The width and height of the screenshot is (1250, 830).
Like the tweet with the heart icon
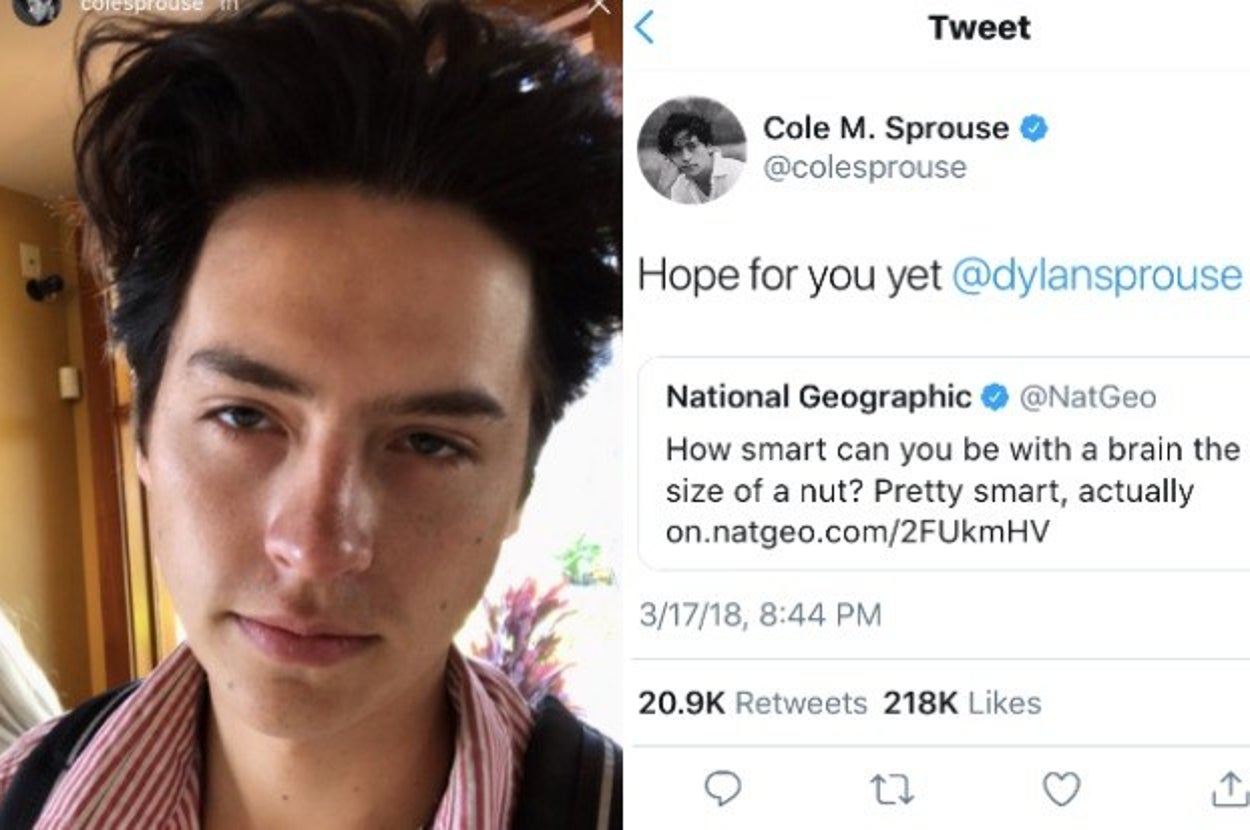1061,790
